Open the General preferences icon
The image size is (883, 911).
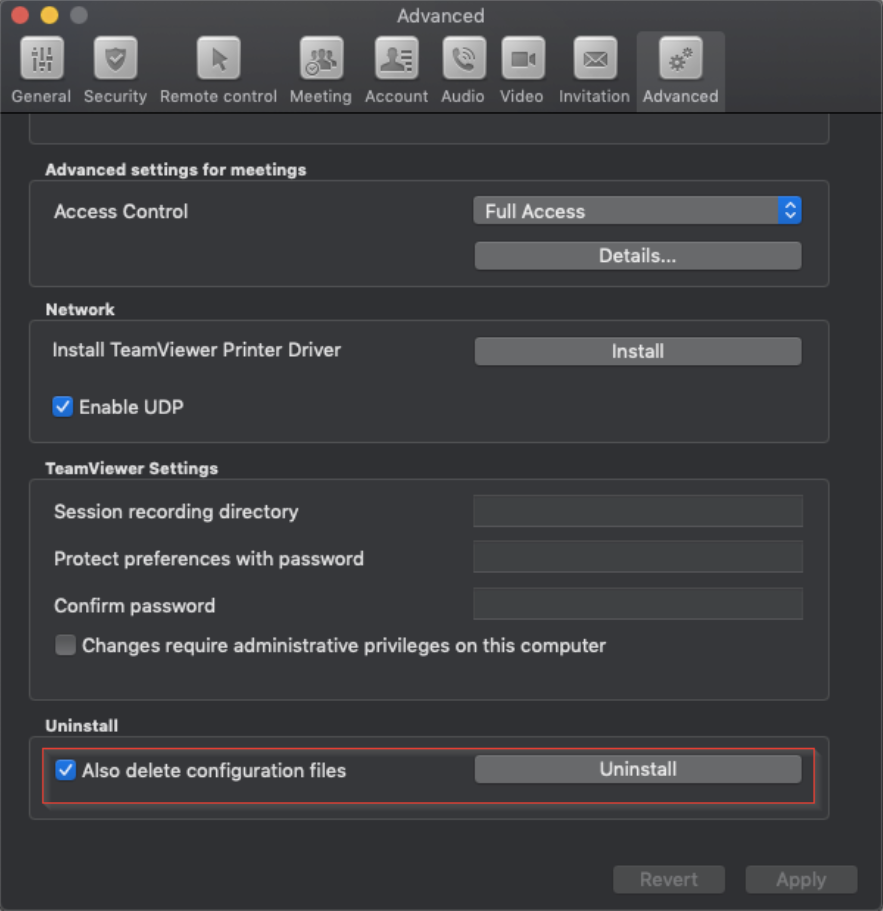(41, 59)
